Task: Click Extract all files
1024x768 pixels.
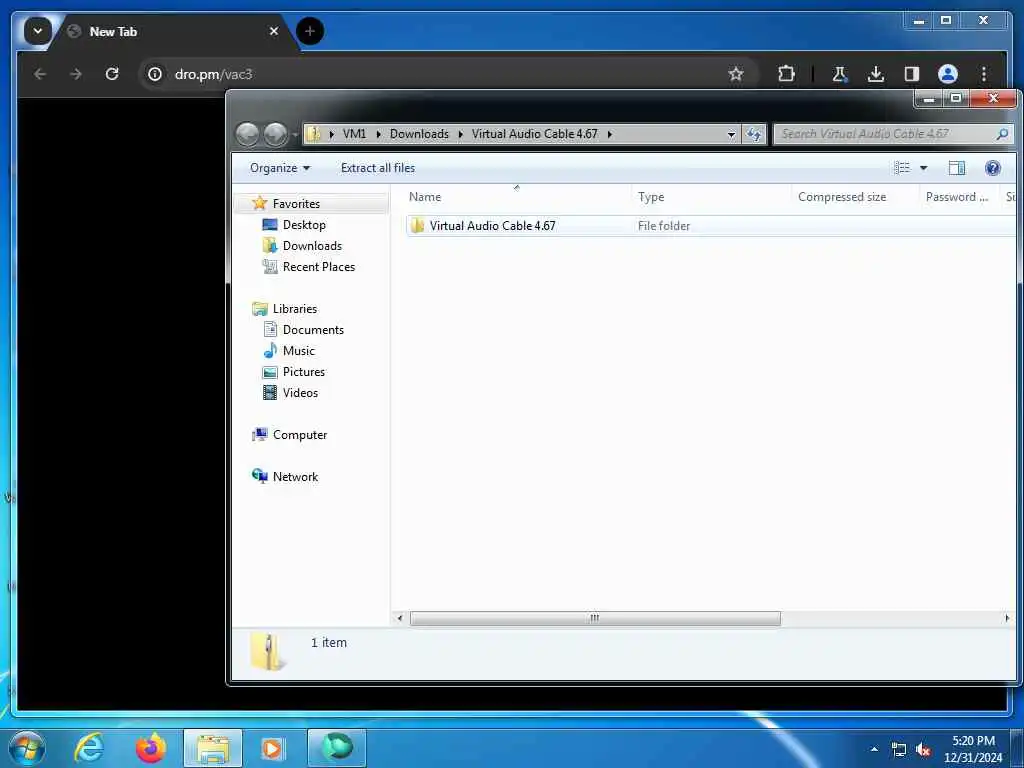Action: 377,168
